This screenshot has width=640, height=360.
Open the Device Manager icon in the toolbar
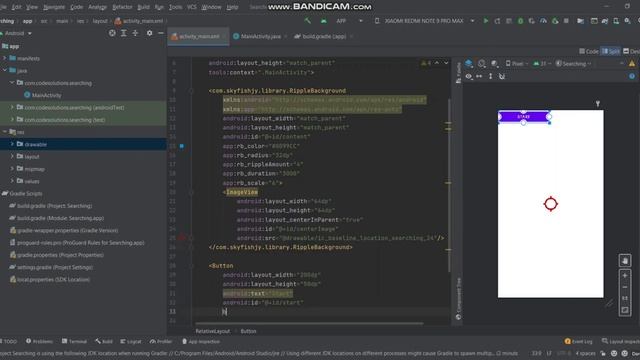[616, 21]
